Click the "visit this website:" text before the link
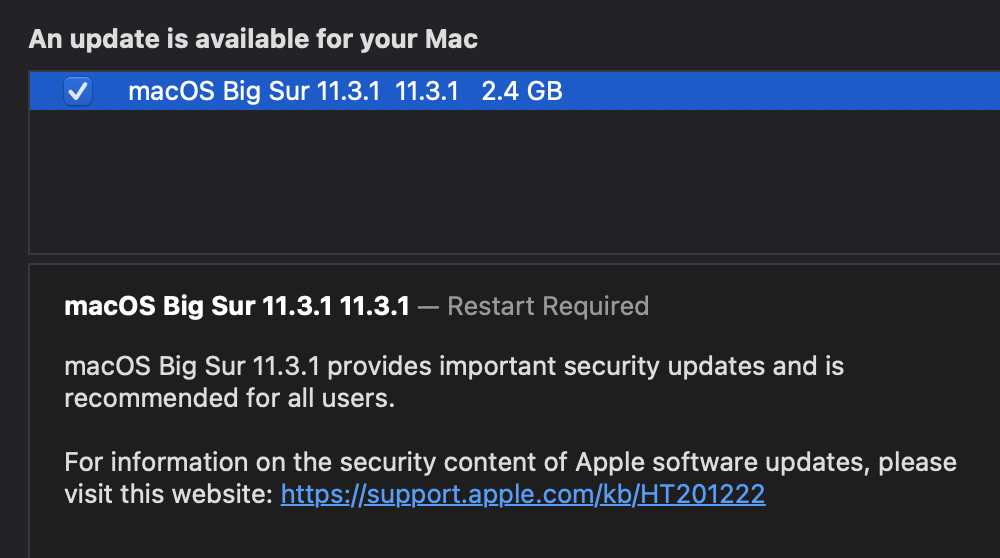Viewport: 1000px width, 558px height. click(170, 494)
